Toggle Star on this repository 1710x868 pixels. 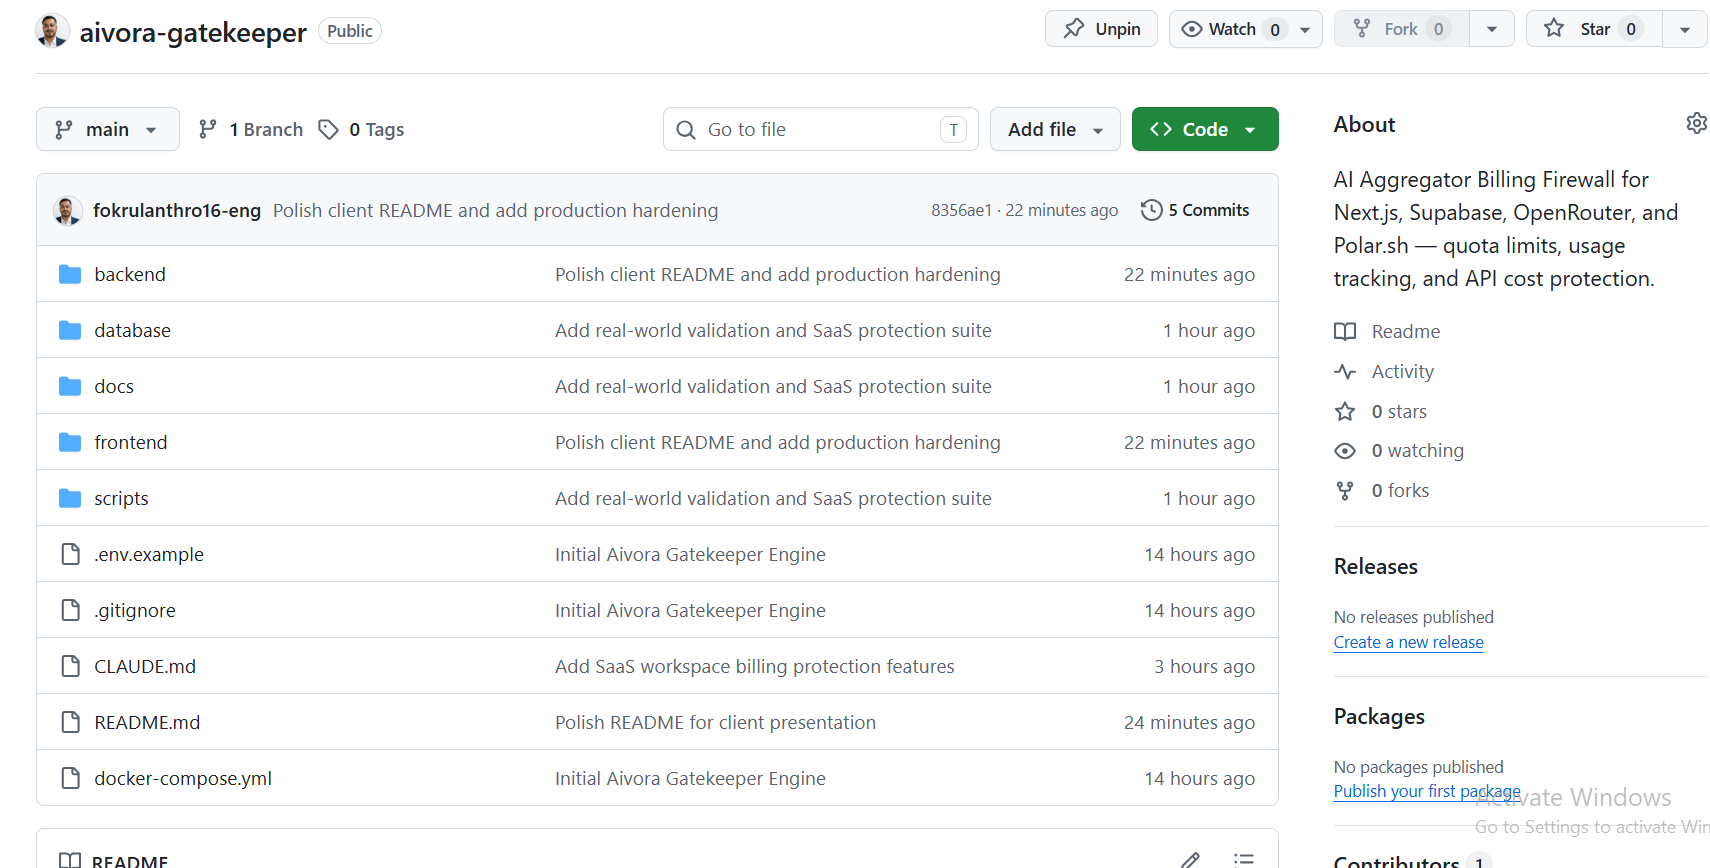pos(1594,29)
